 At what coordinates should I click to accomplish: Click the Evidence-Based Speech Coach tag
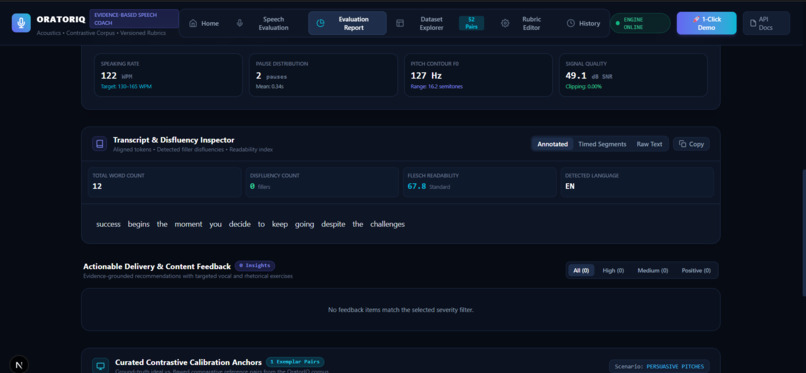coord(134,19)
